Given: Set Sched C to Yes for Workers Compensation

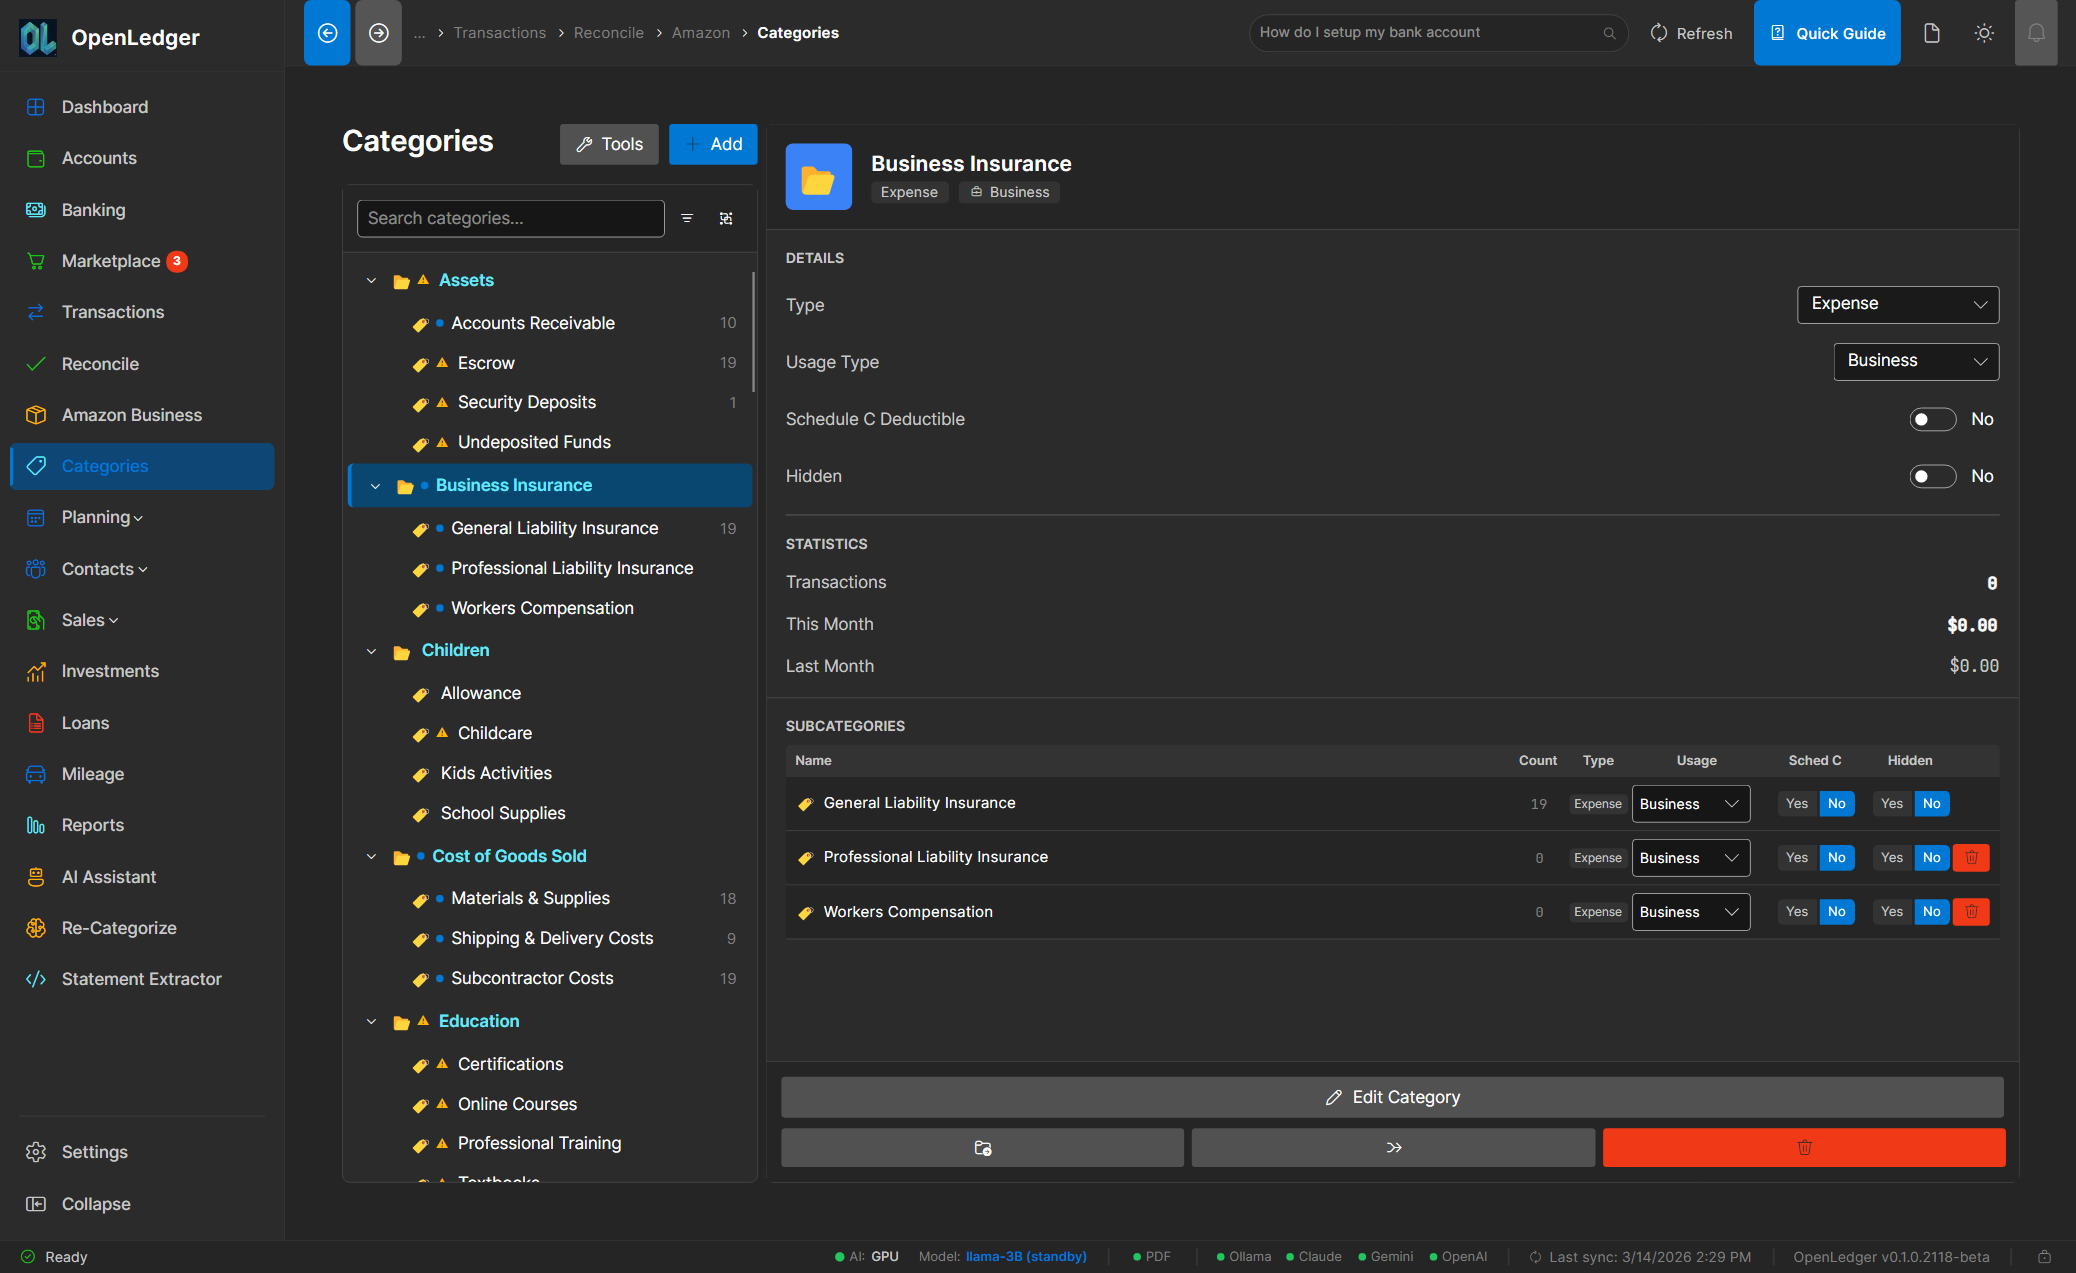Looking at the screenshot, I should point(1796,911).
